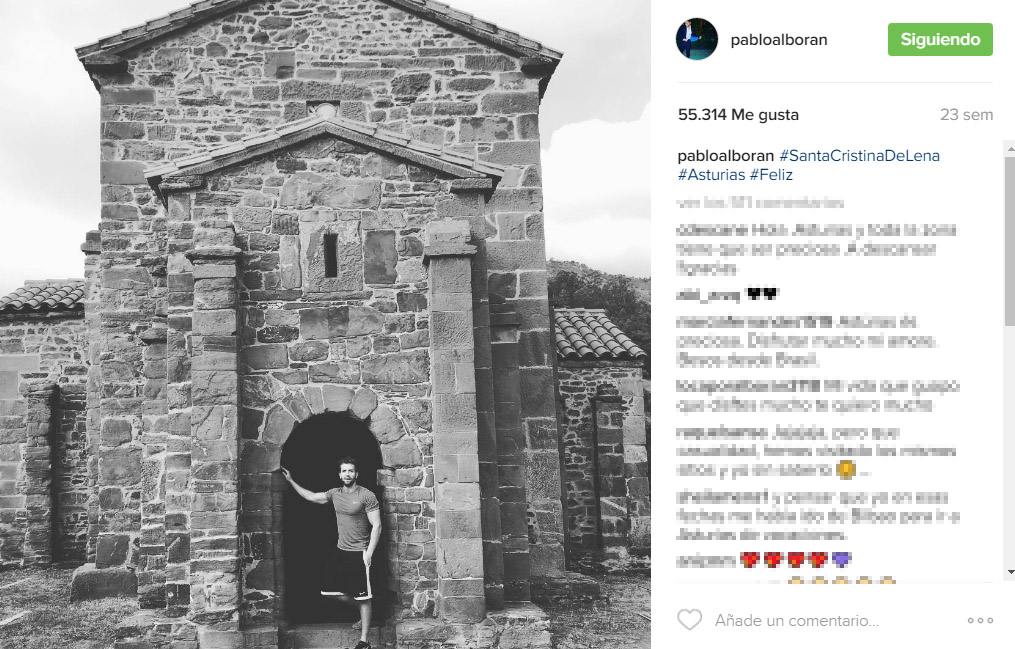Click the comments scrollbar down arrow

[1010, 572]
